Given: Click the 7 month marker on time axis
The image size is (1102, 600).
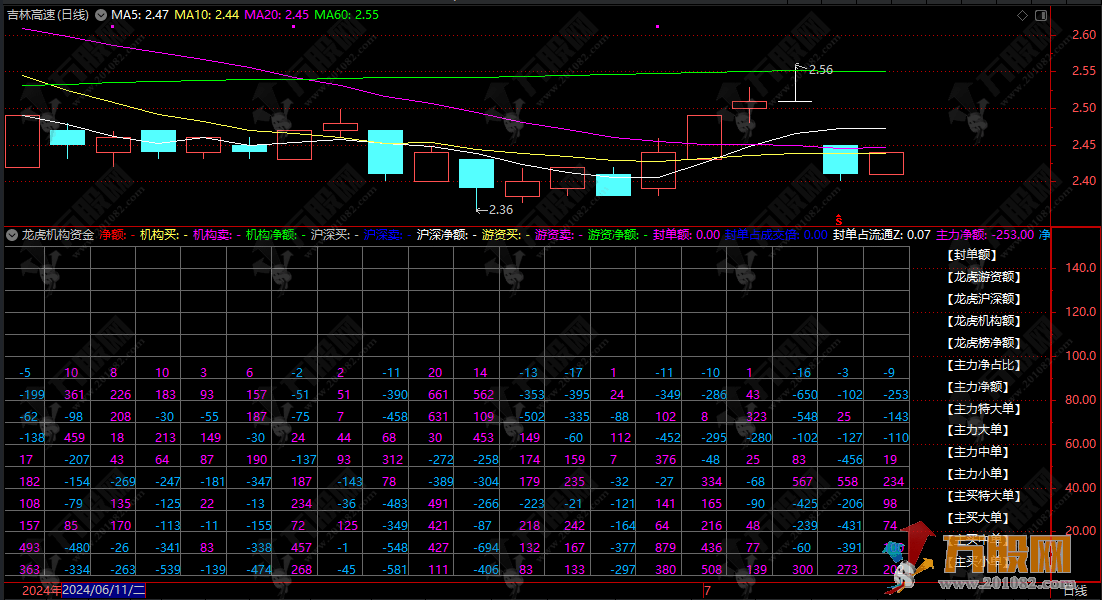Looking at the screenshot, I should click(x=708, y=591).
